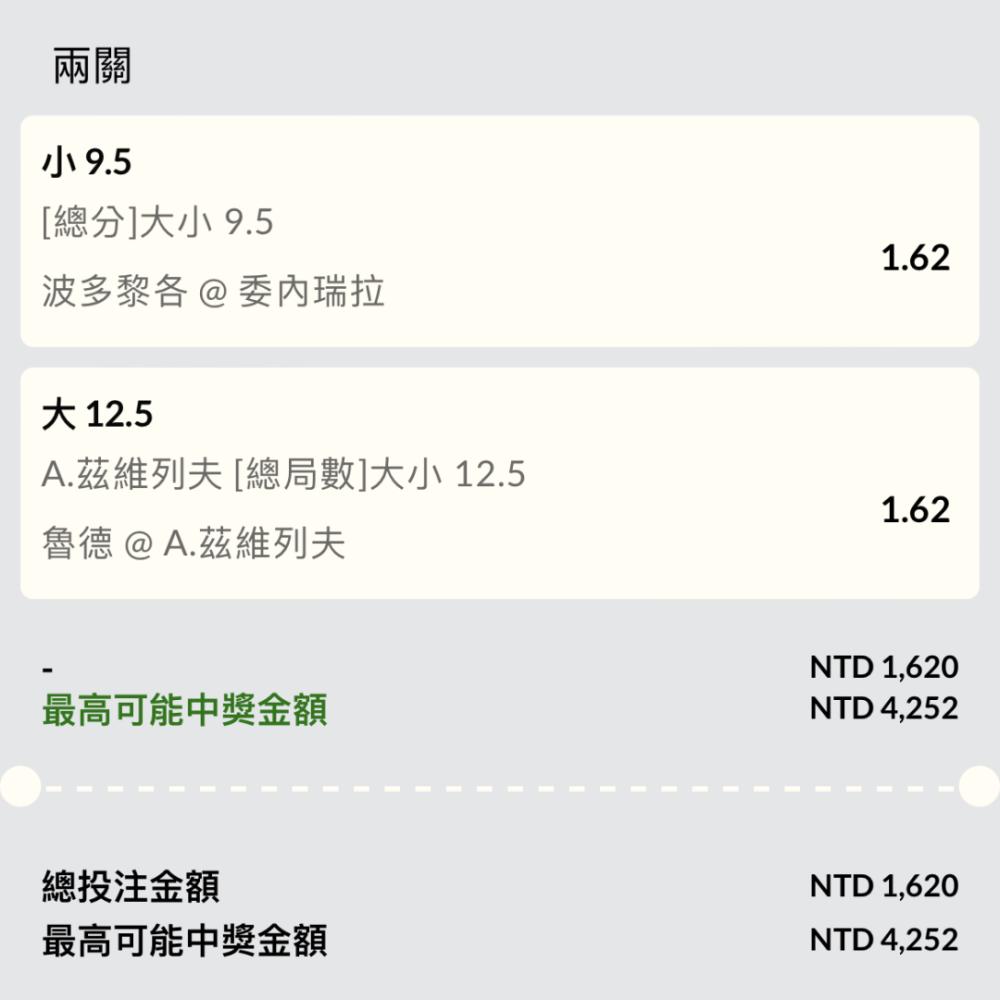Click the bottom black 最高可能中獎金額 label
The image size is (1000, 1000).
[x=185, y=941]
